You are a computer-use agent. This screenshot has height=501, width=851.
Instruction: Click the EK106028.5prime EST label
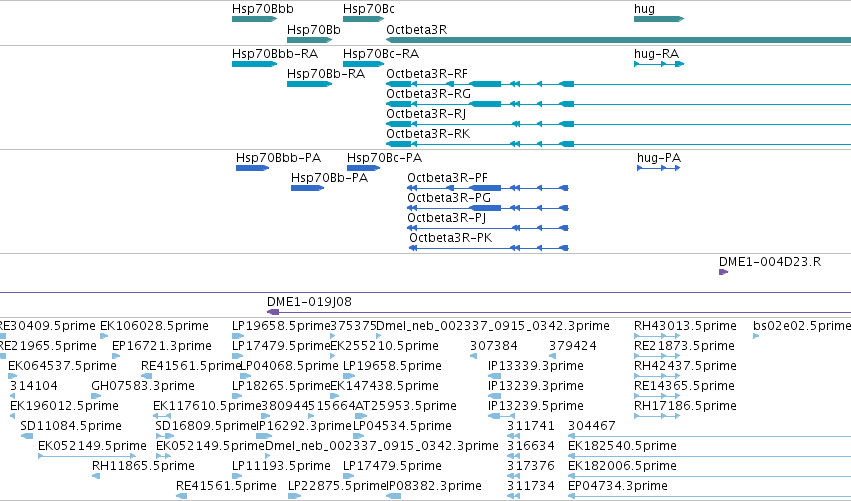click(154, 326)
